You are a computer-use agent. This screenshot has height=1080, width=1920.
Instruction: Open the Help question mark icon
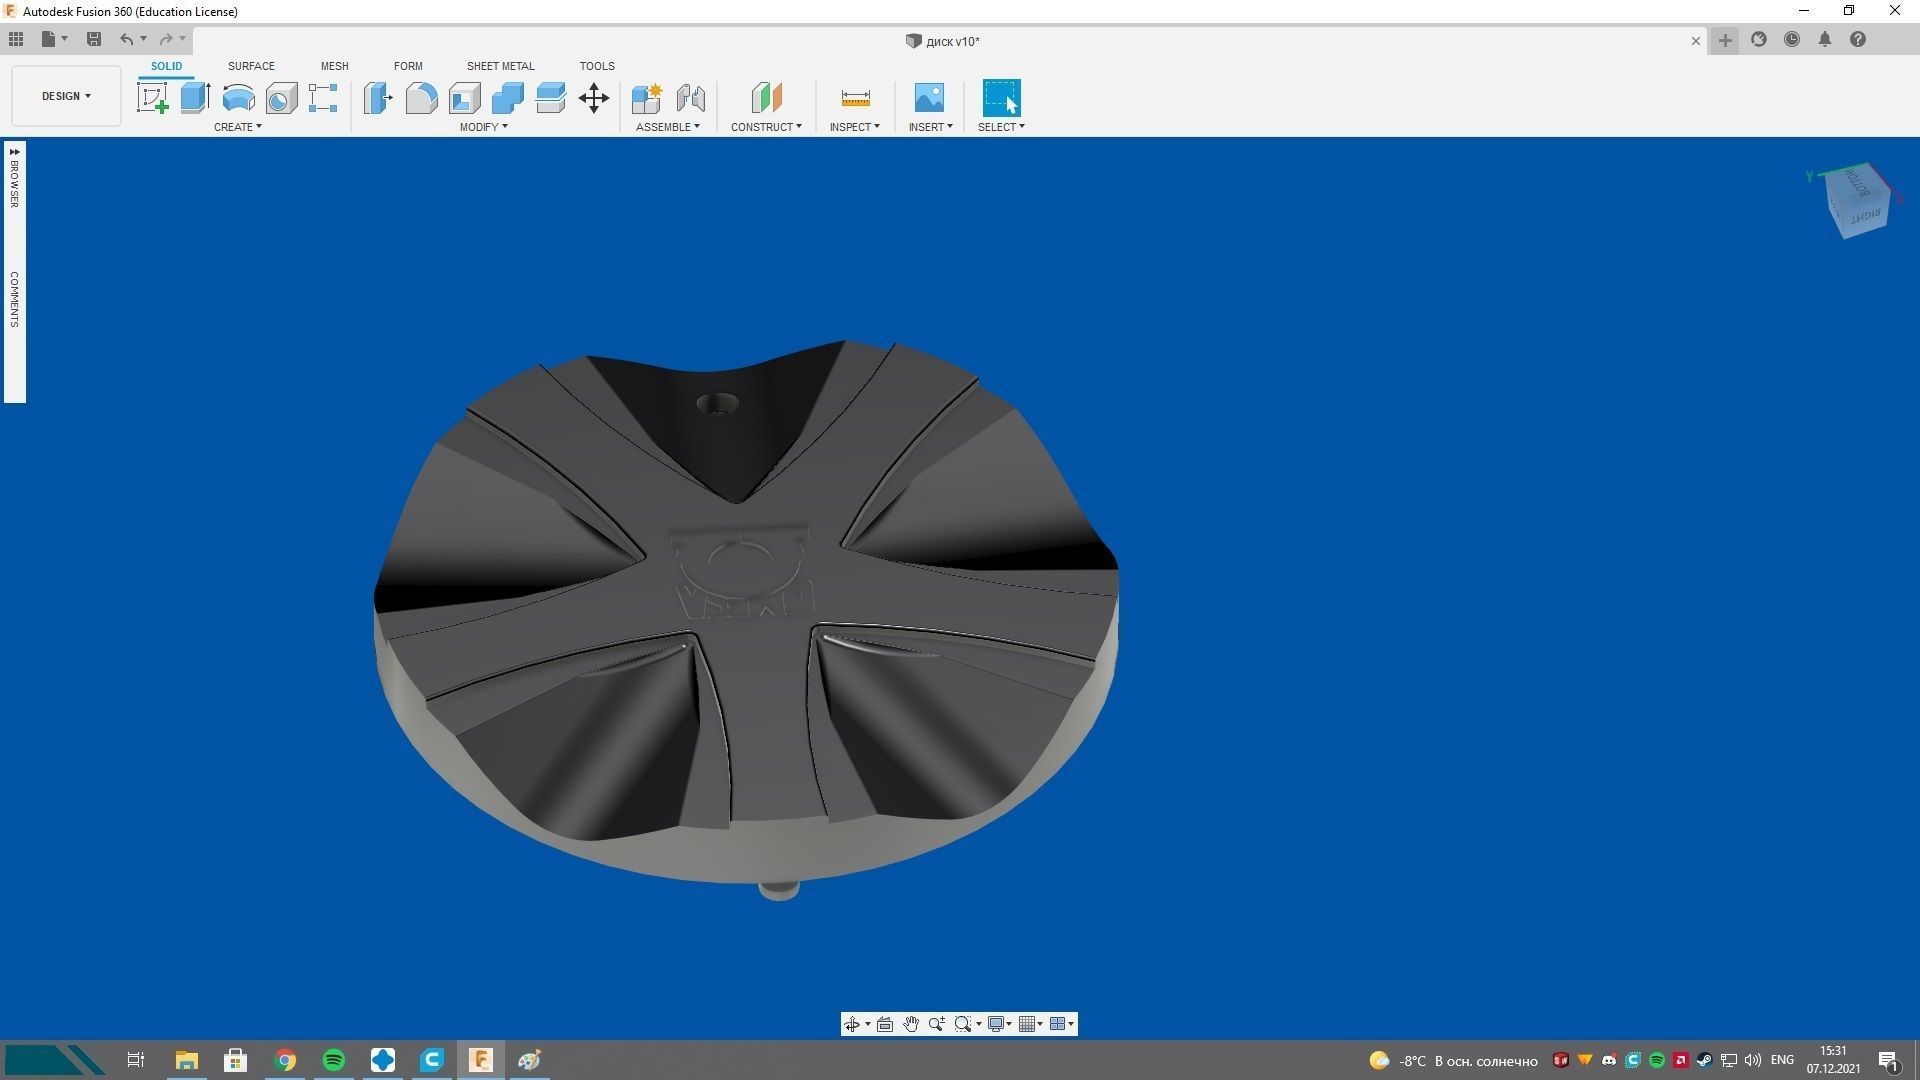(1858, 40)
